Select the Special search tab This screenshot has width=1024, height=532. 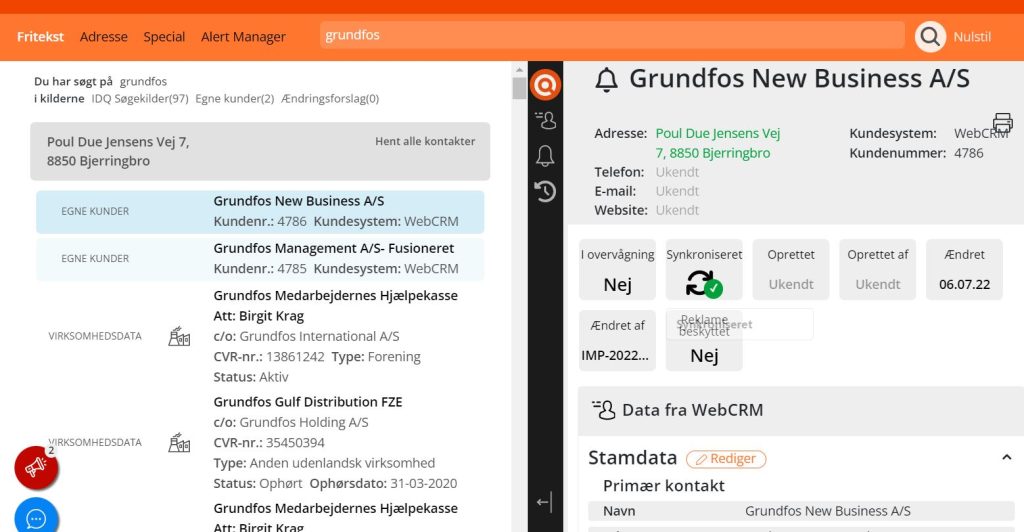[x=164, y=37]
